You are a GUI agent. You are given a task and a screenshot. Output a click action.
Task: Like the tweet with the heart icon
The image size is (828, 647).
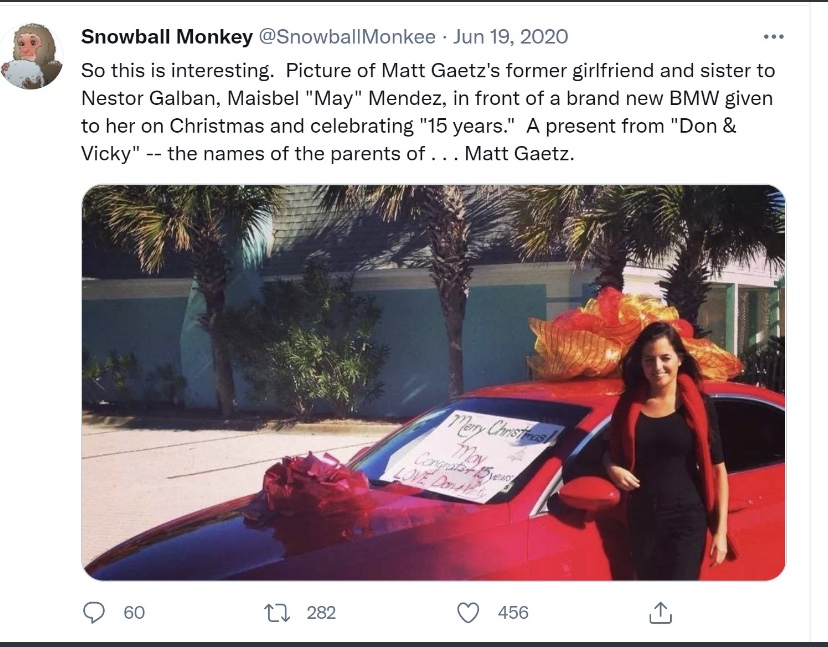[x=468, y=612]
